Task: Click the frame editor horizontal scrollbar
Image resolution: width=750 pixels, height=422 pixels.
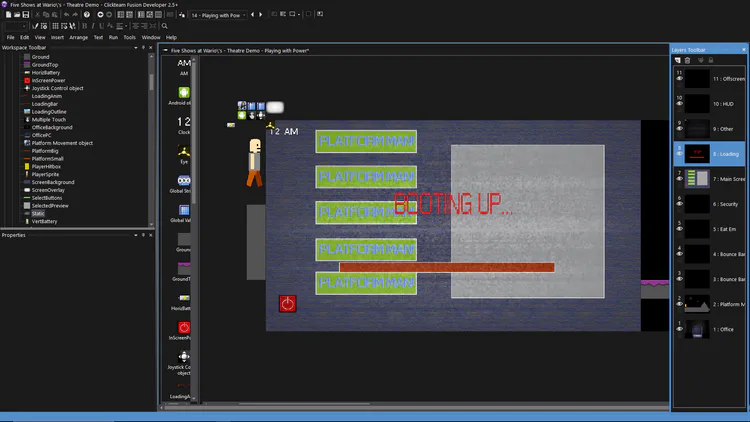Action: 304,404
